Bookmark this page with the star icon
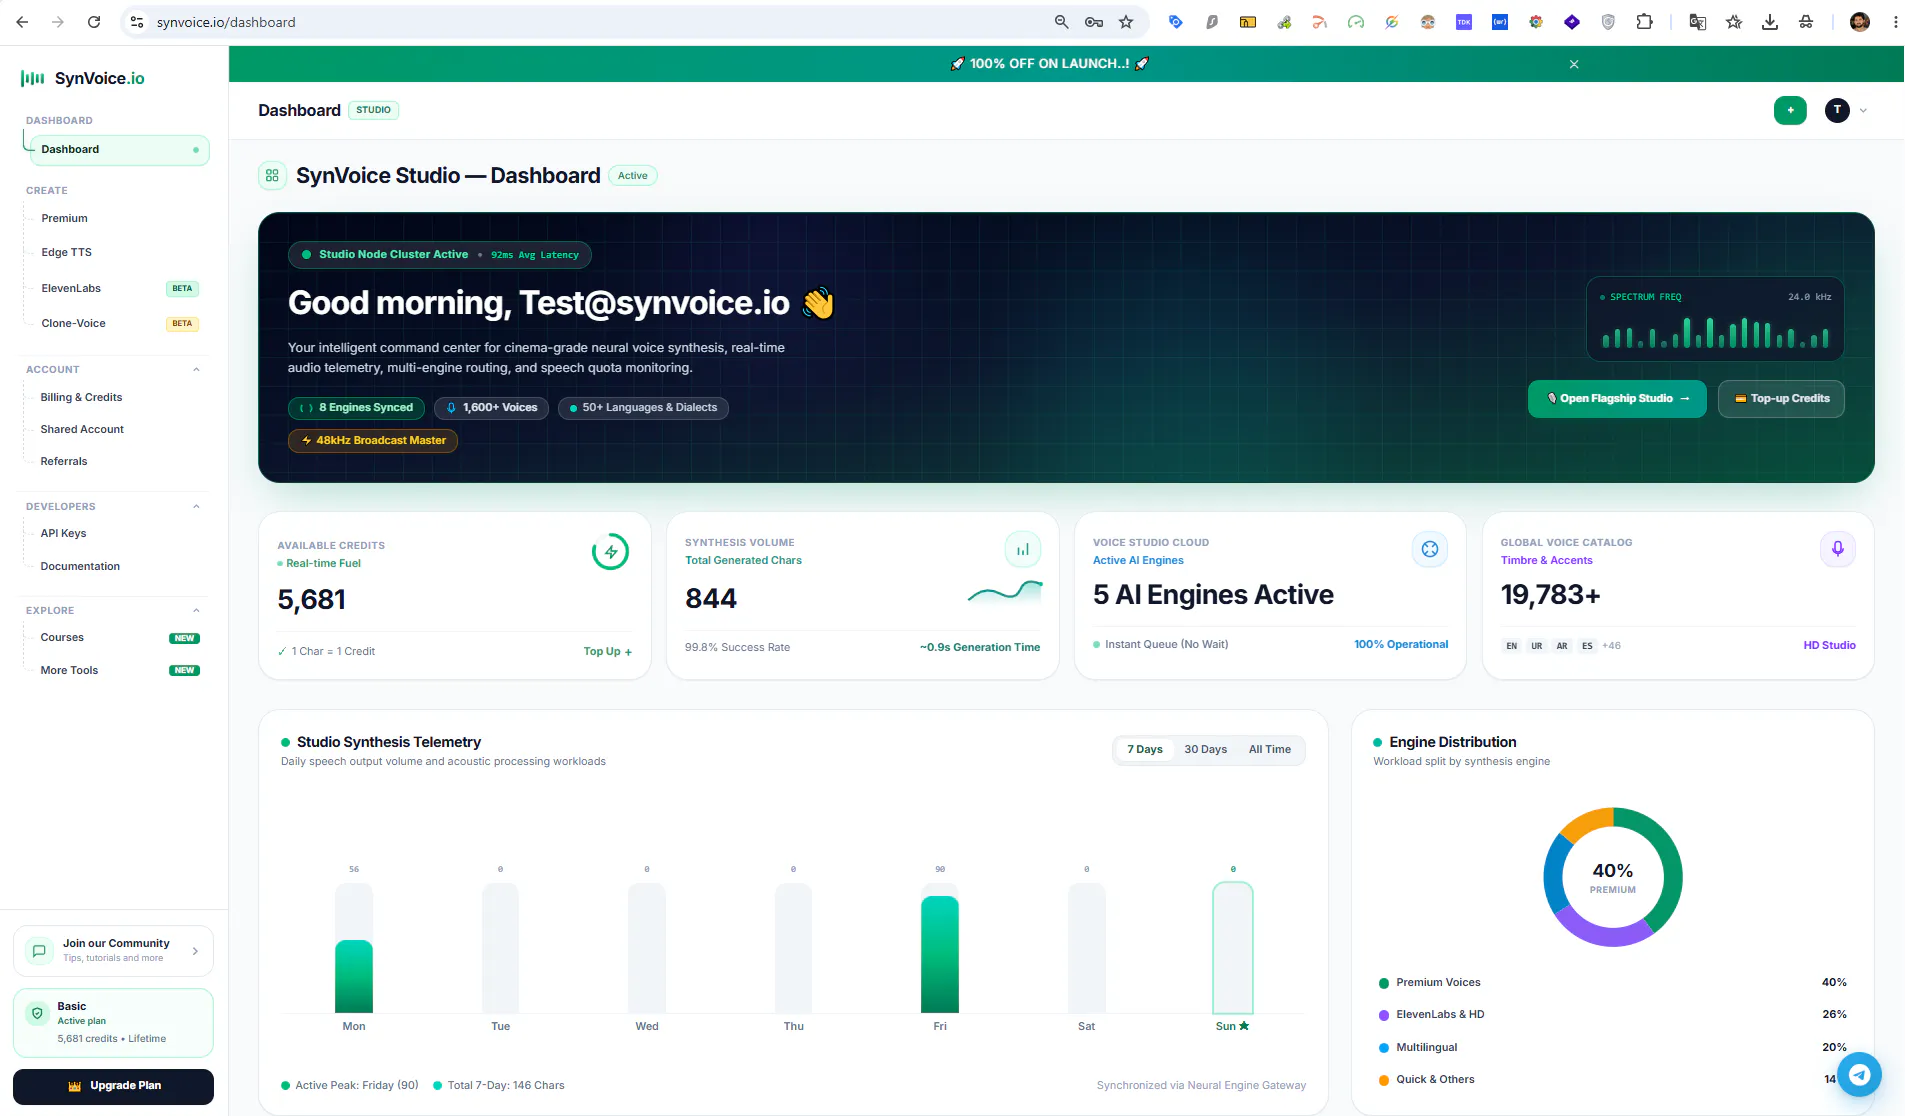Viewport: 1905px width, 1116px height. click(1126, 22)
